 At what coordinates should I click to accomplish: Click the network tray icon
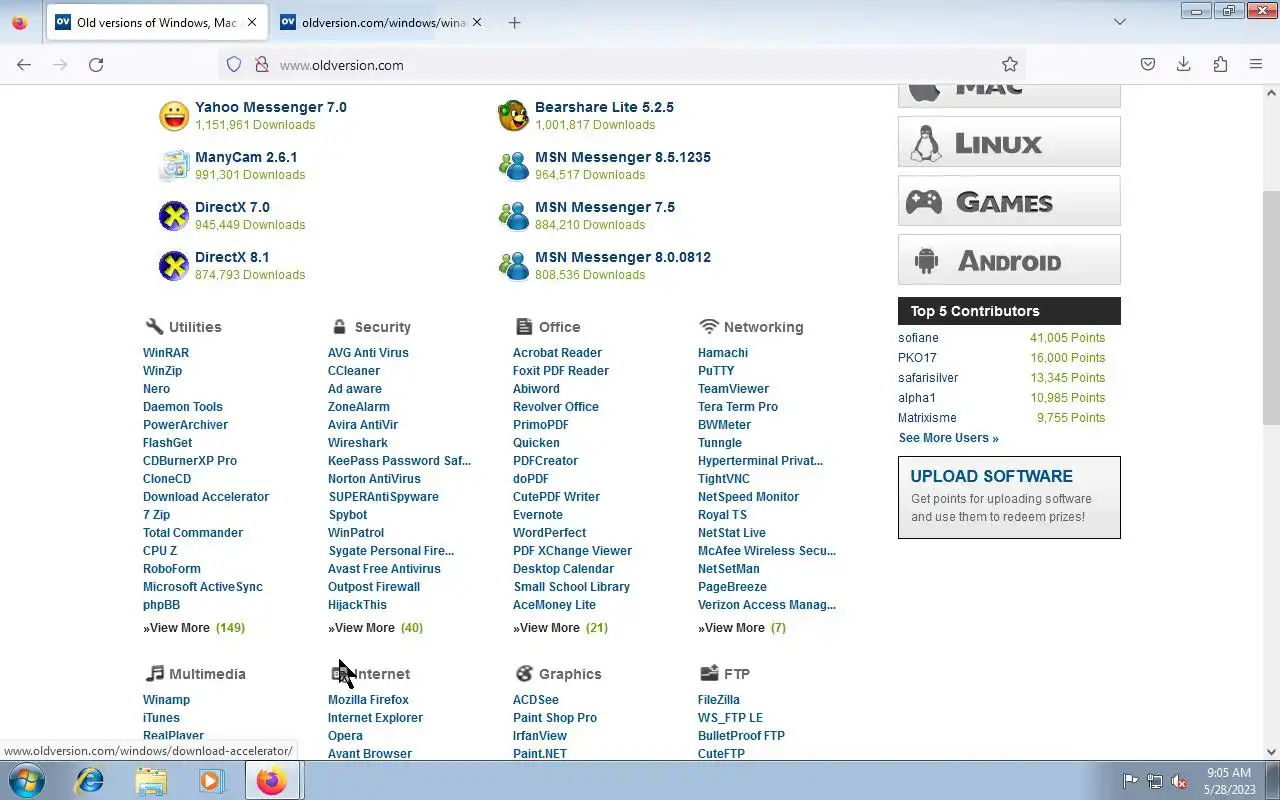click(x=1155, y=781)
